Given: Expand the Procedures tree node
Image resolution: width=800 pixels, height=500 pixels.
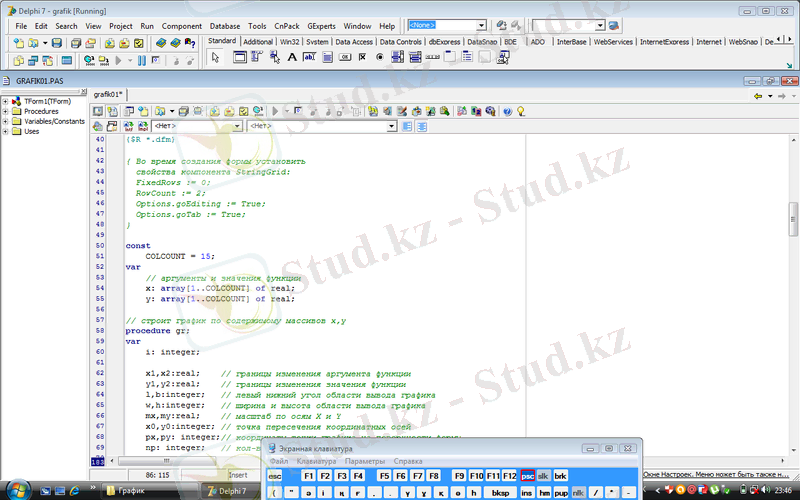Looking at the screenshot, I should [x=6, y=111].
